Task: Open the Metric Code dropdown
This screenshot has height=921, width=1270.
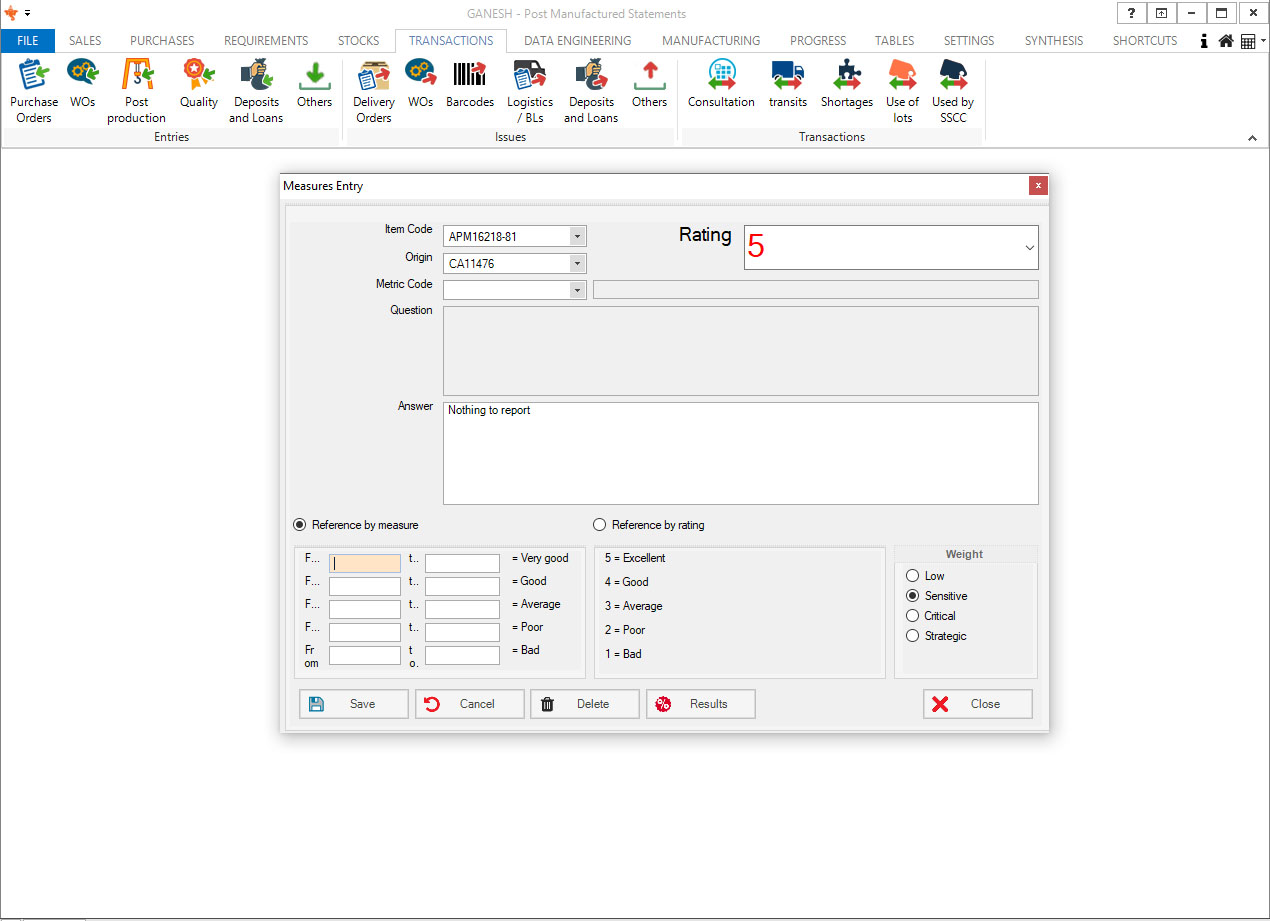Action: click(x=577, y=290)
